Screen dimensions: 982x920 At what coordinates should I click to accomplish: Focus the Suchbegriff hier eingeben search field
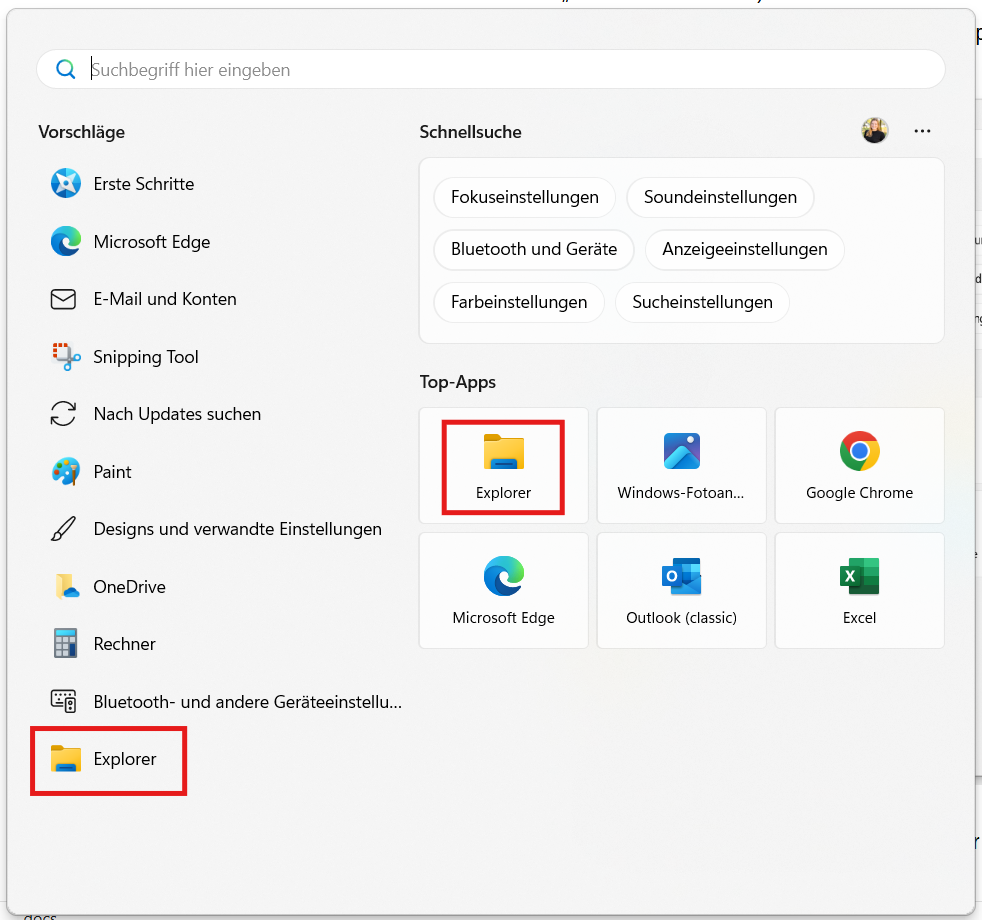[x=491, y=69]
